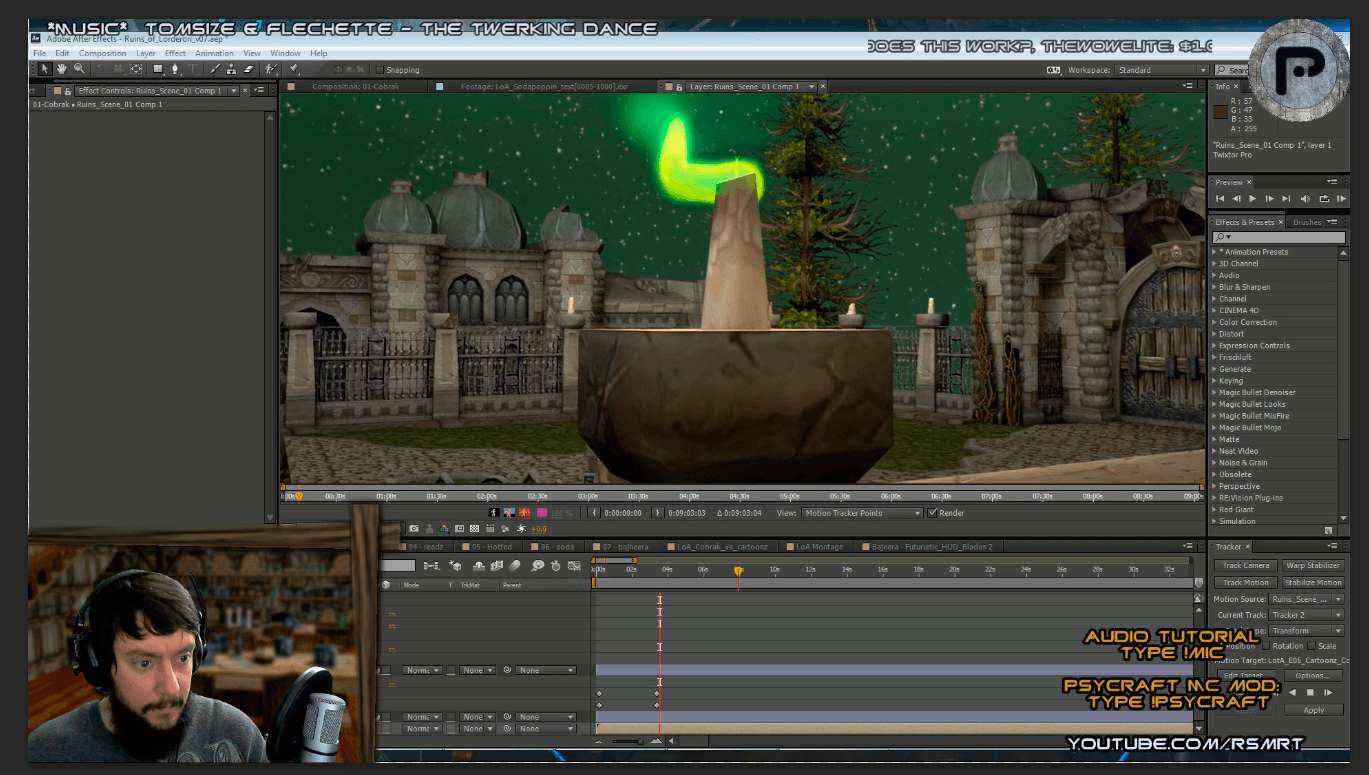
Task: Click the tracker Options... button
Action: point(1313,675)
